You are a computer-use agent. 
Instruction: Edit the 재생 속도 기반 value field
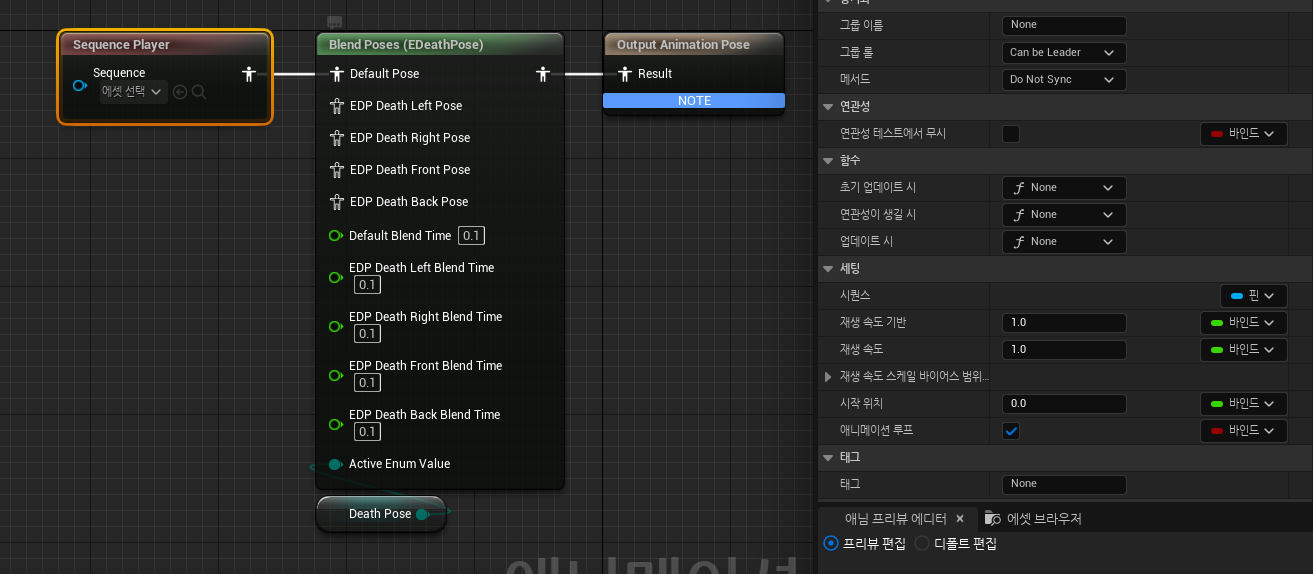point(1064,322)
